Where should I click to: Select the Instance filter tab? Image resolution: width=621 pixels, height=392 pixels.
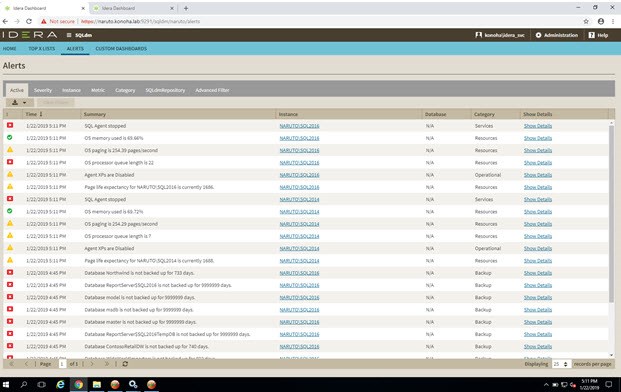click(71, 90)
